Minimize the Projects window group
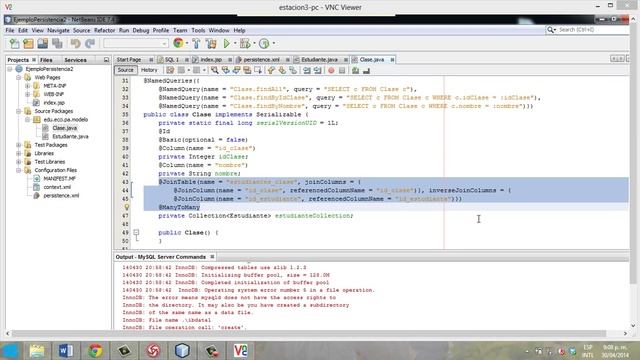Viewport: 640px width, 360px height. (x=107, y=60)
